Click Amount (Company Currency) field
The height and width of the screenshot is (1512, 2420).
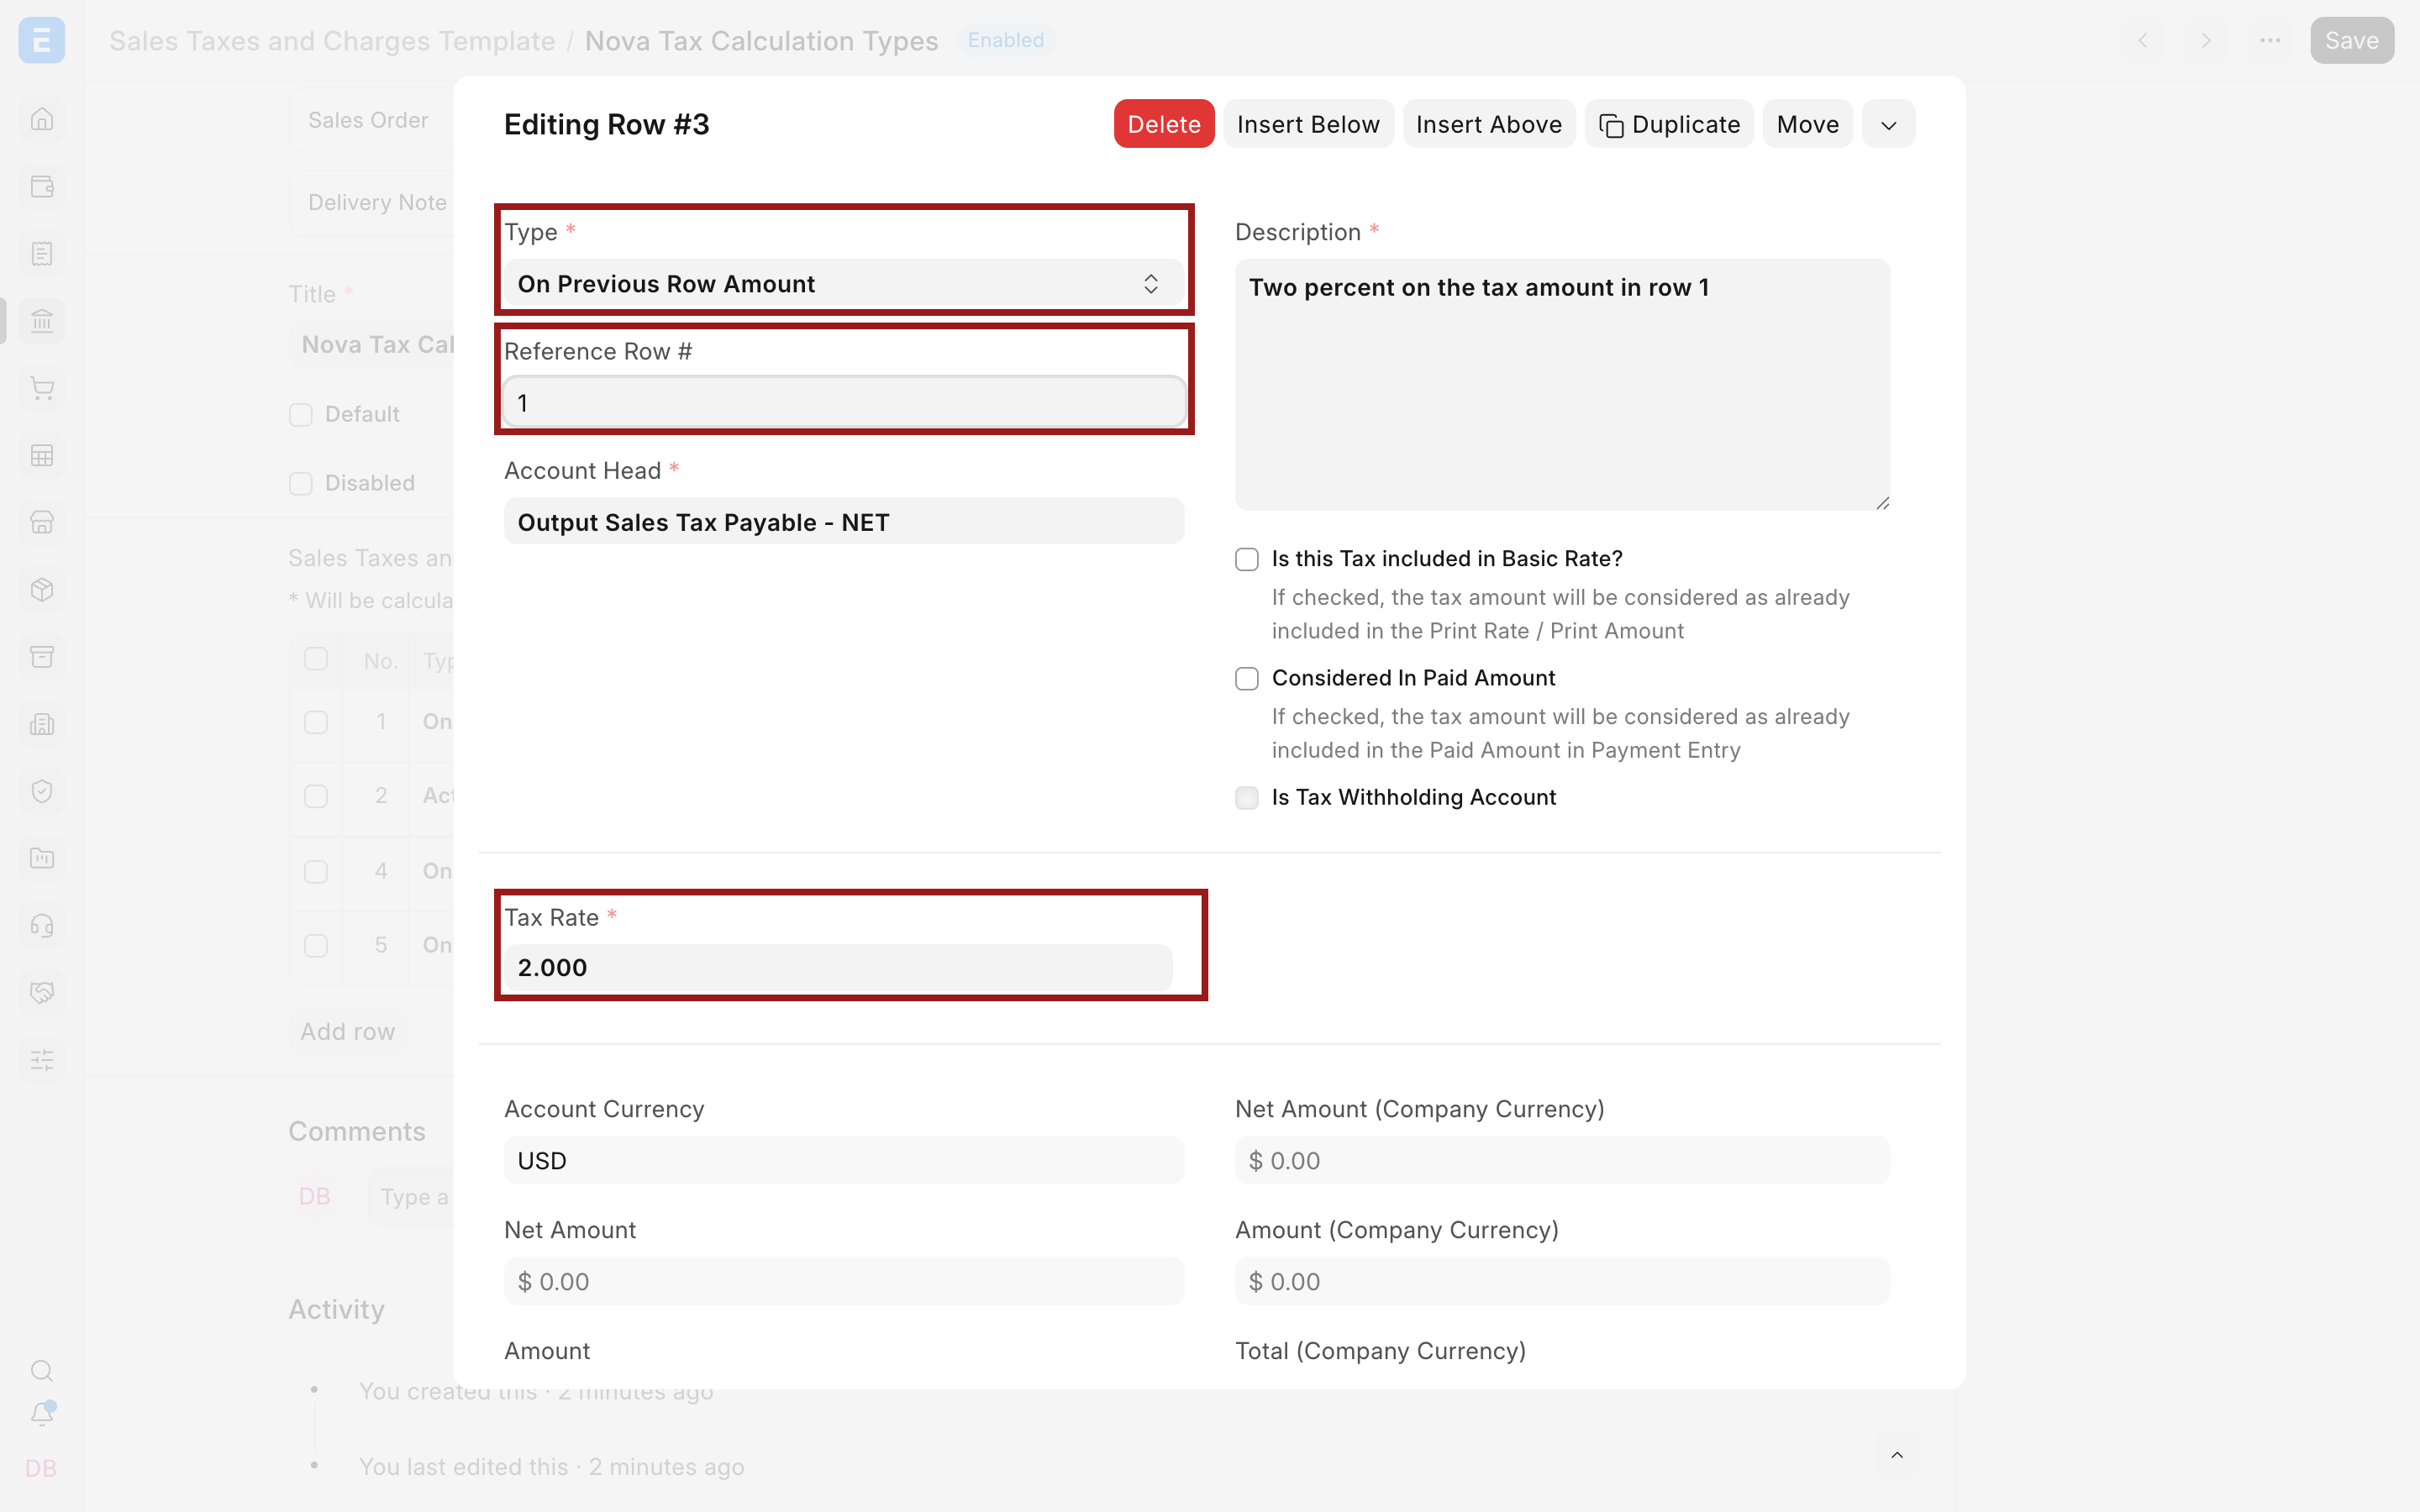[x=1562, y=1281]
